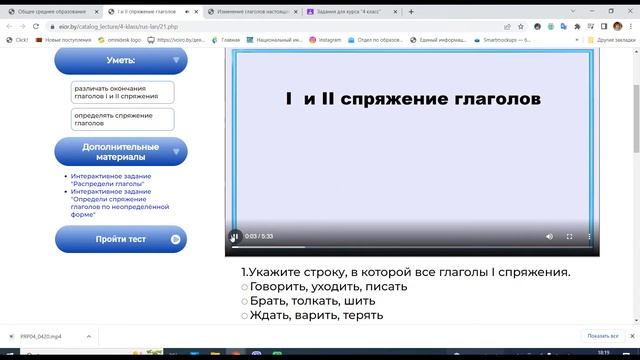The image size is (640, 360).
Task: Open "omnidesk logo" bookmark
Action: (120, 40)
